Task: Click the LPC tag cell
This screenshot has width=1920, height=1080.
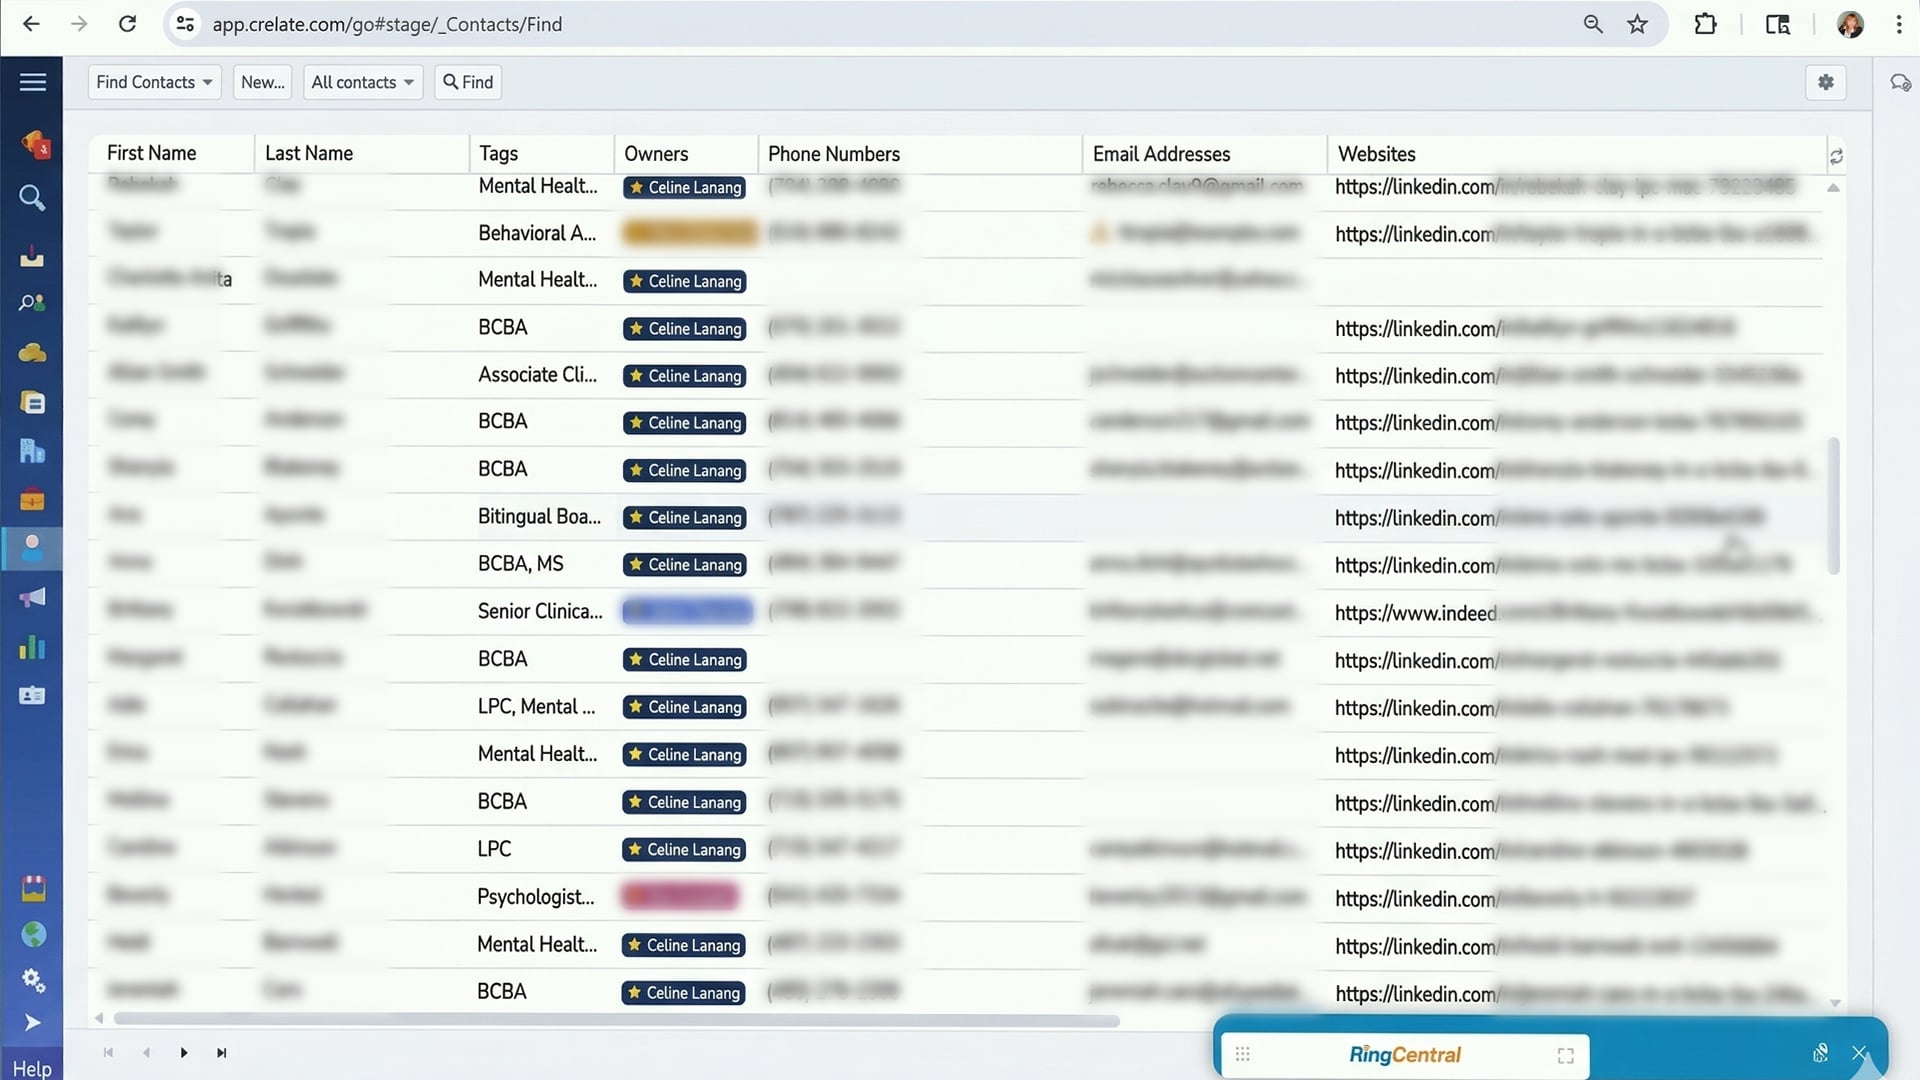Action: click(x=494, y=848)
